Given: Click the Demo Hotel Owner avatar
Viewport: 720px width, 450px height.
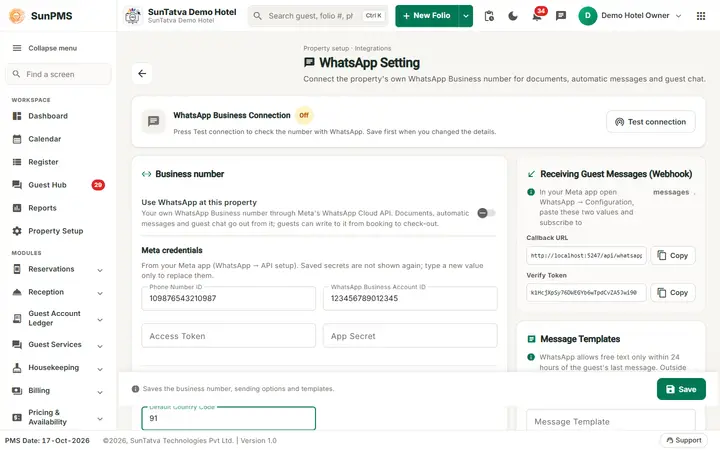Looking at the screenshot, I should coord(587,16).
